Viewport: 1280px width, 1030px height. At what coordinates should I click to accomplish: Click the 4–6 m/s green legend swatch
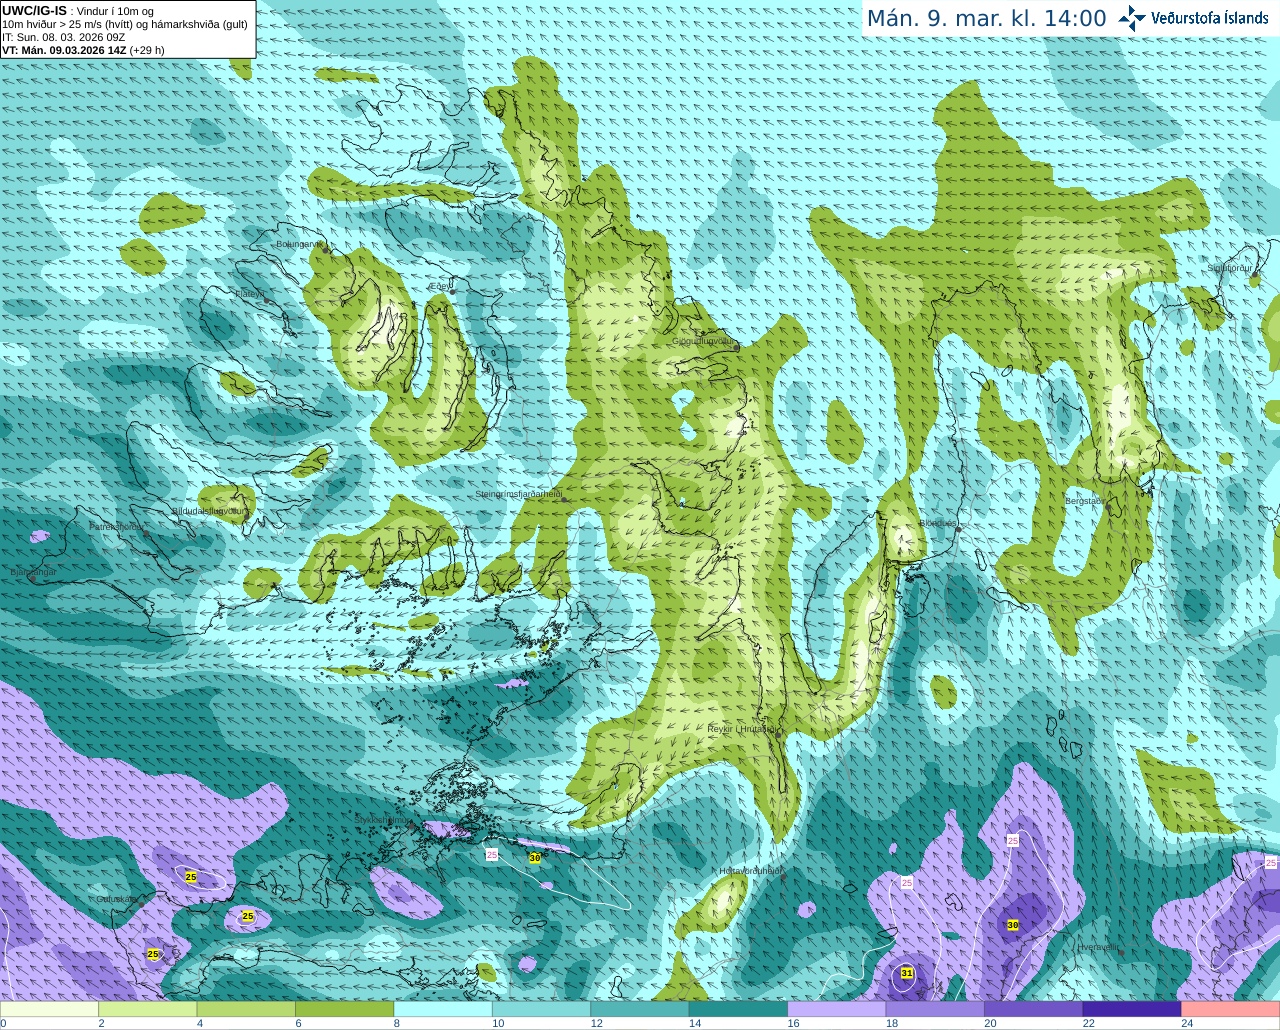click(246, 1009)
